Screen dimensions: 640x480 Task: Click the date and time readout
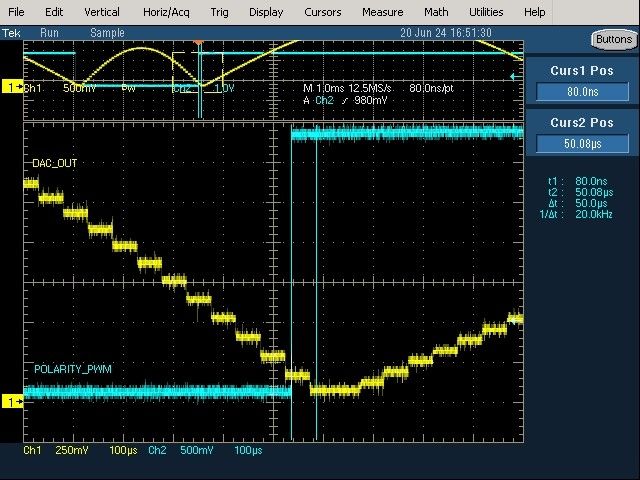point(446,33)
